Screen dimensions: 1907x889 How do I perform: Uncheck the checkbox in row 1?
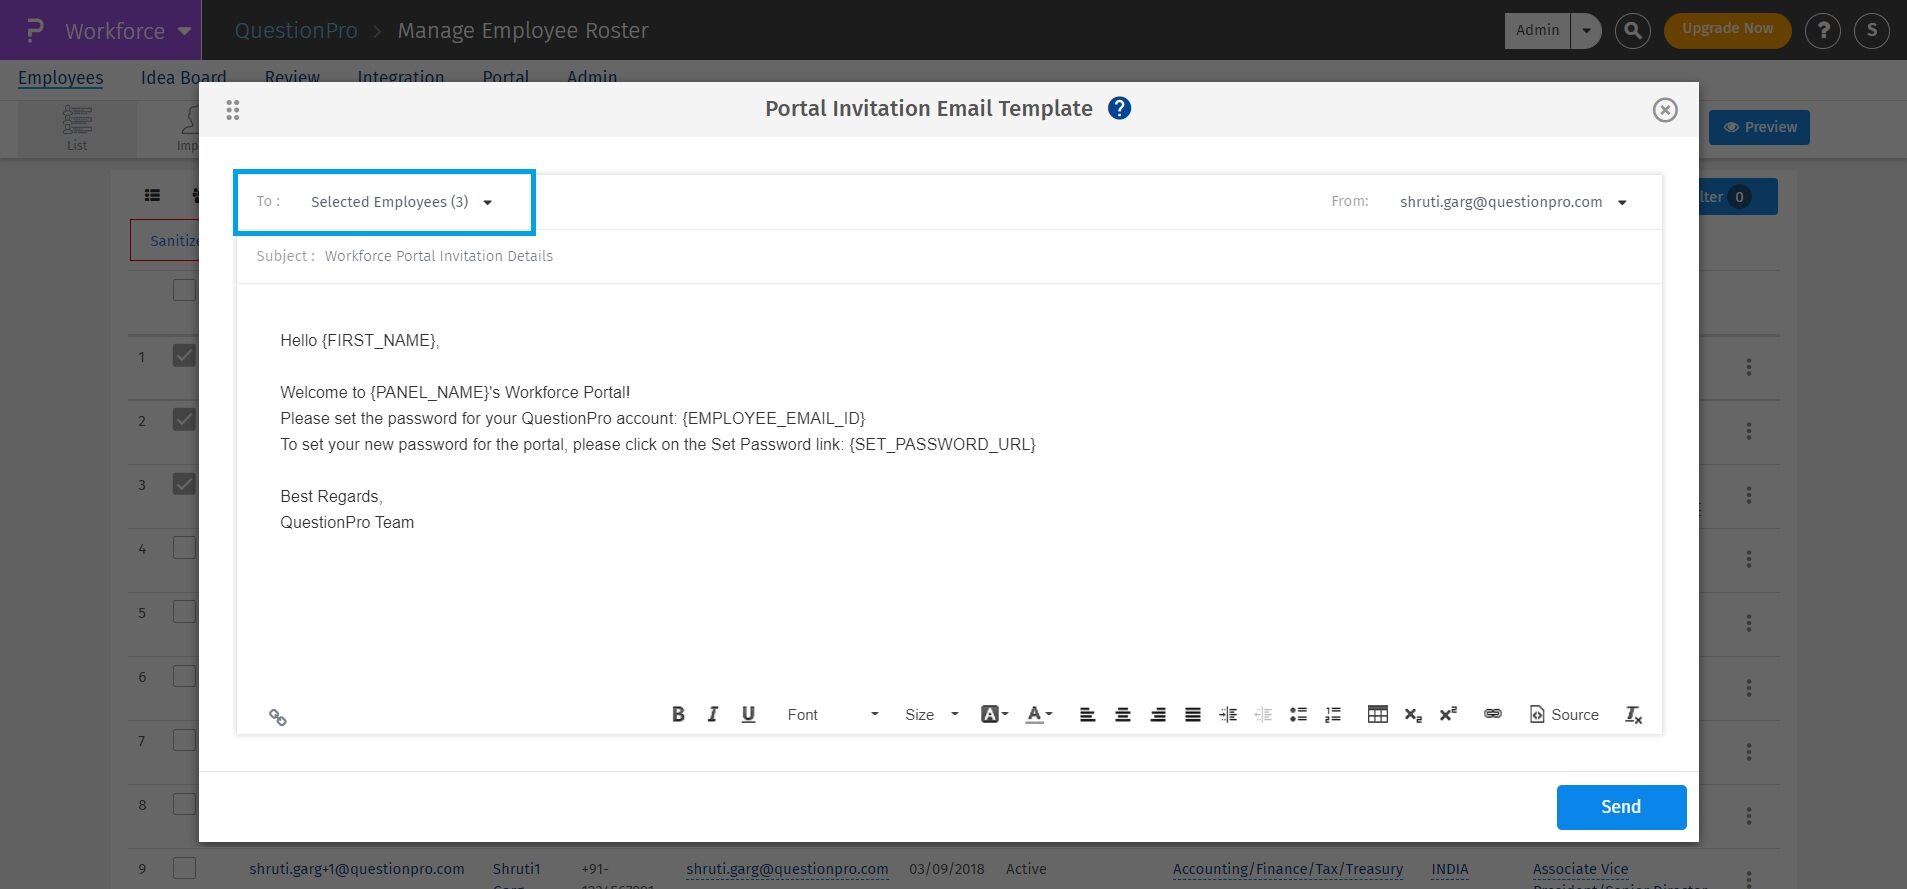pyautogui.click(x=184, y=355)
